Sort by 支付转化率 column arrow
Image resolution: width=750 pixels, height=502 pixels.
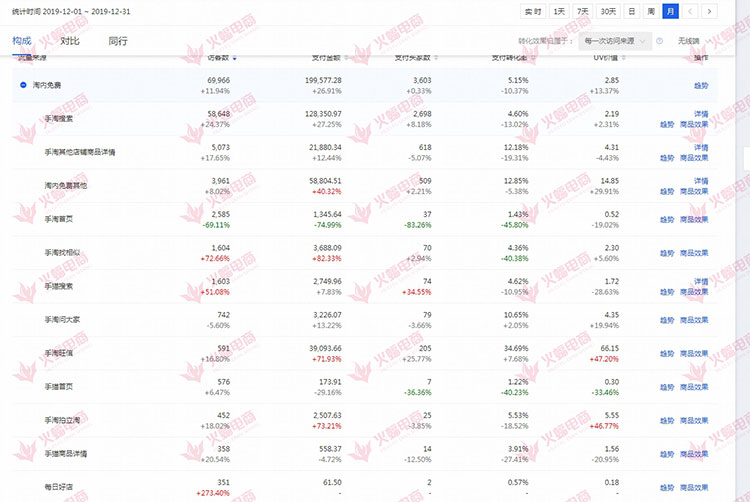pos(532,58)
